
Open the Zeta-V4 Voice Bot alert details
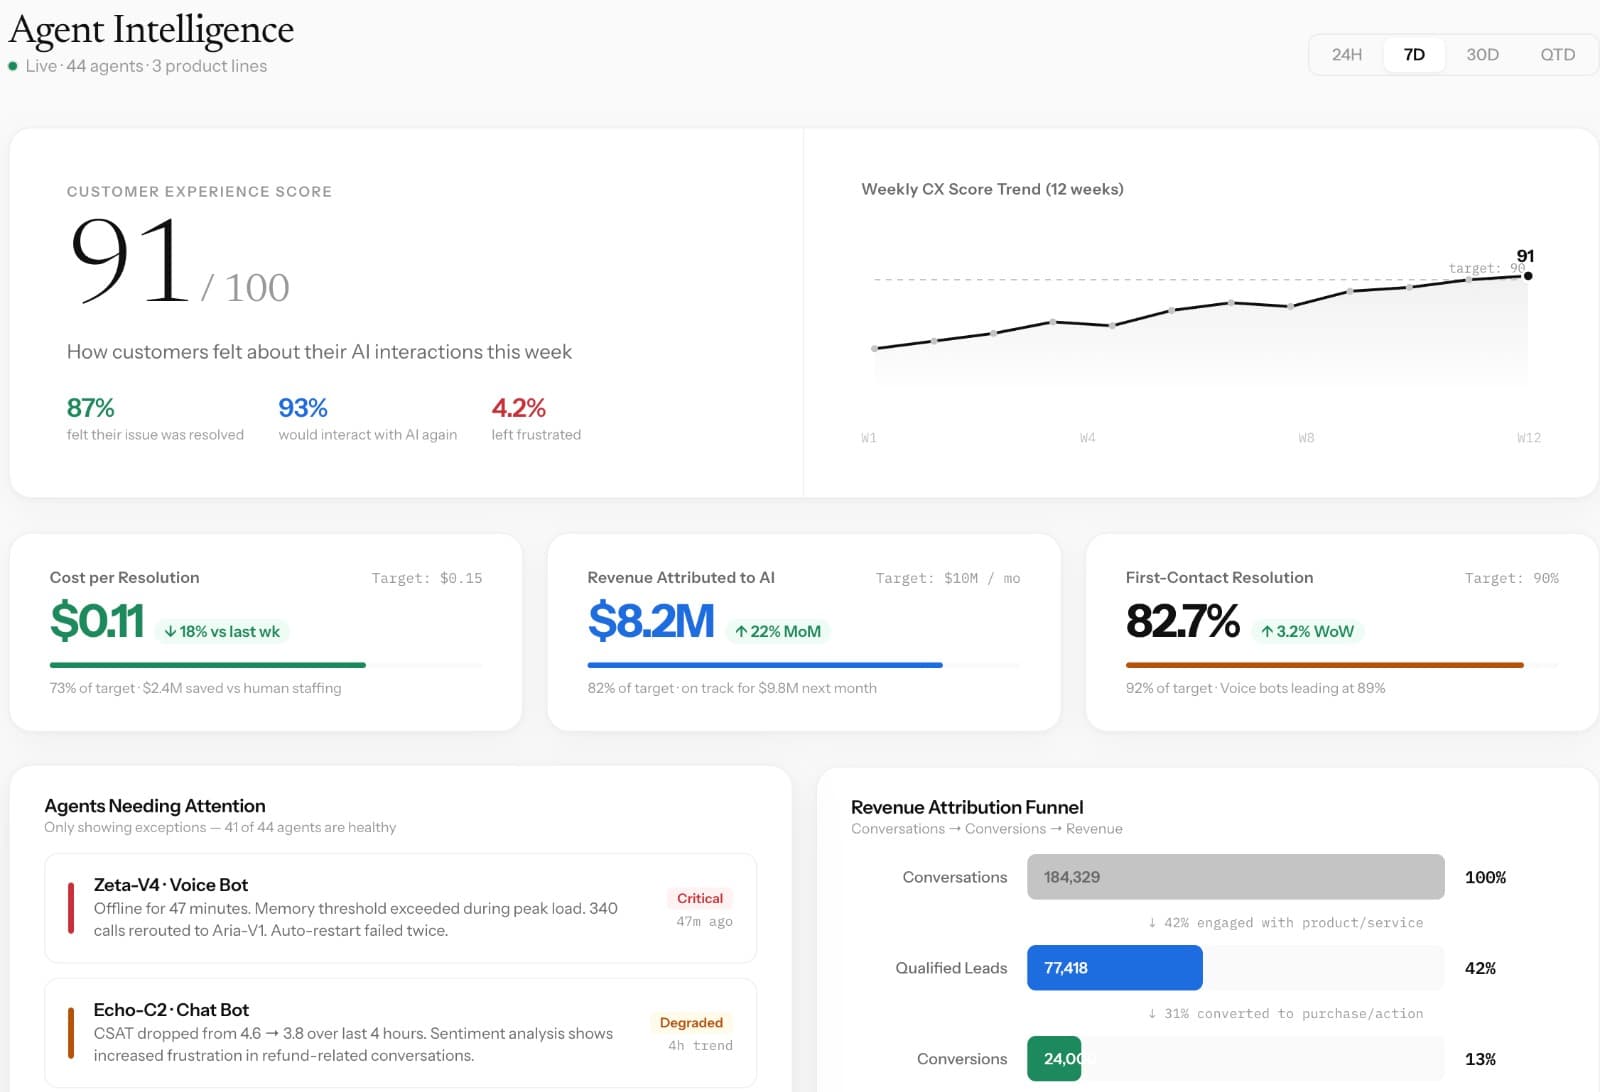pos(400,908)
